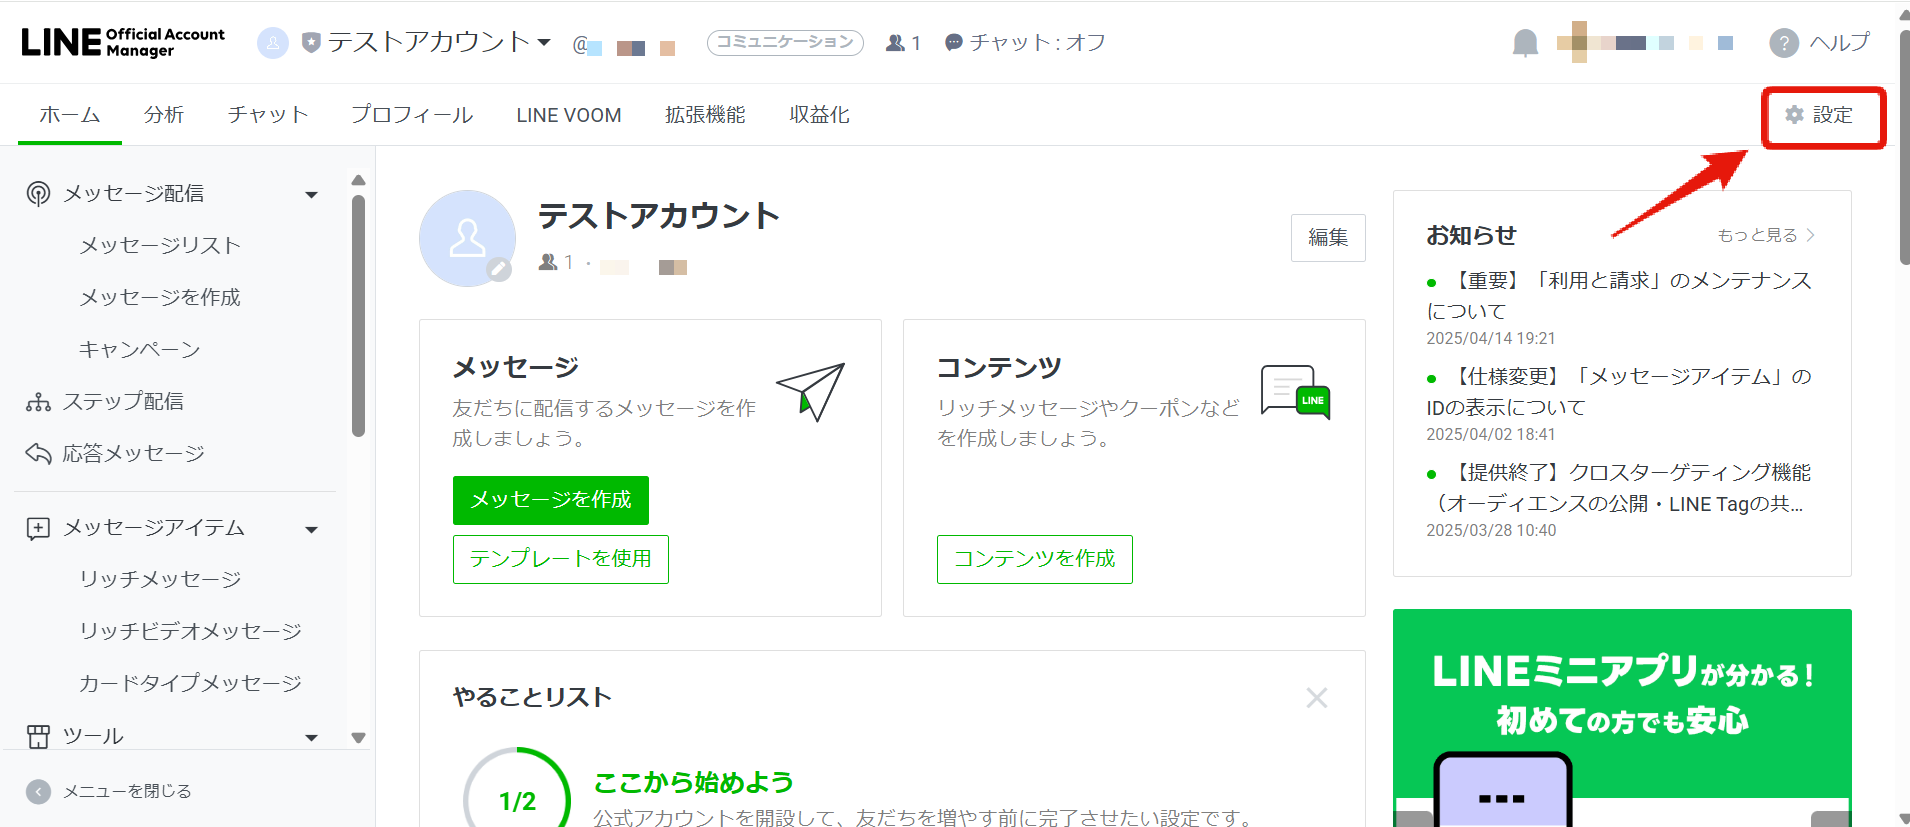
Task: Click the LINE Official Account Manager logo
Action: tap(123, 42)
